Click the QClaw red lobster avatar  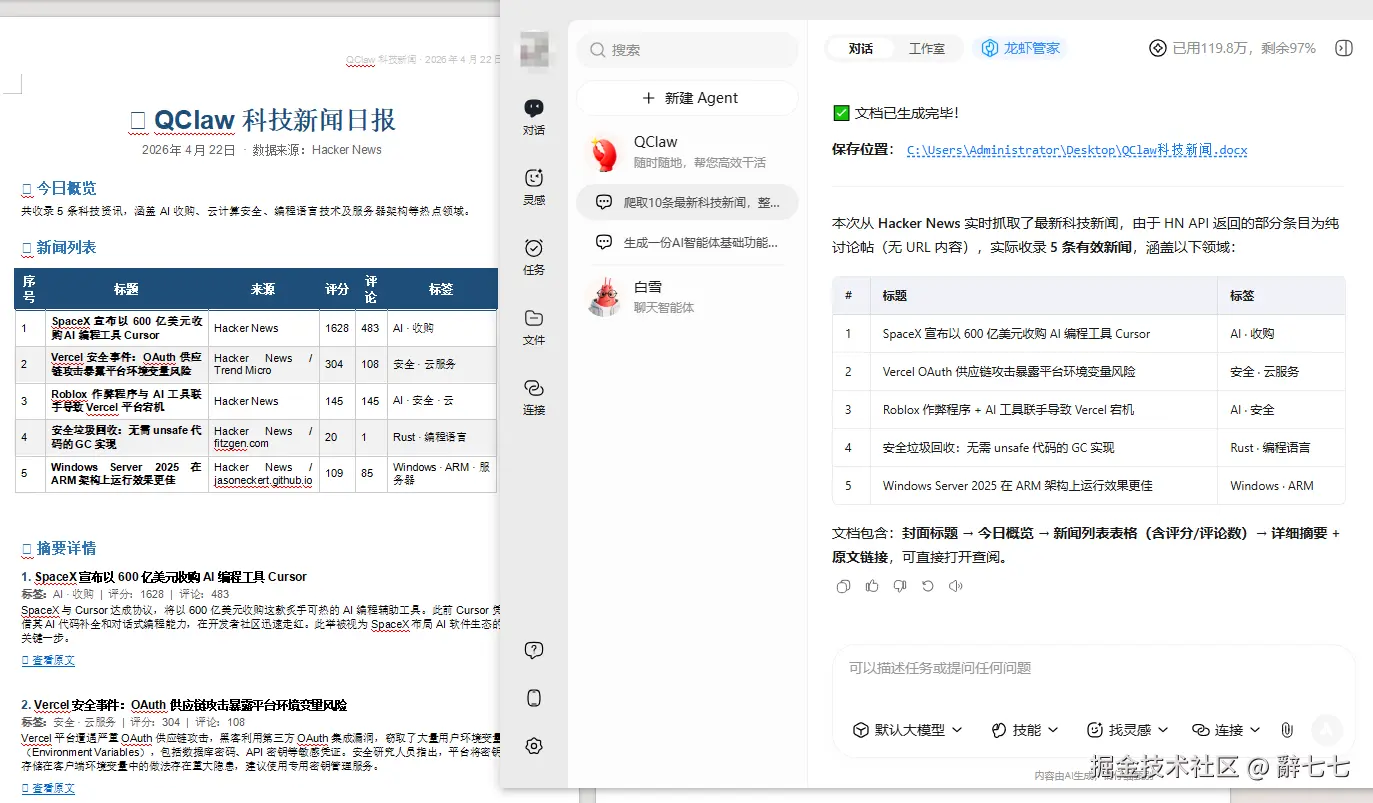605,153
